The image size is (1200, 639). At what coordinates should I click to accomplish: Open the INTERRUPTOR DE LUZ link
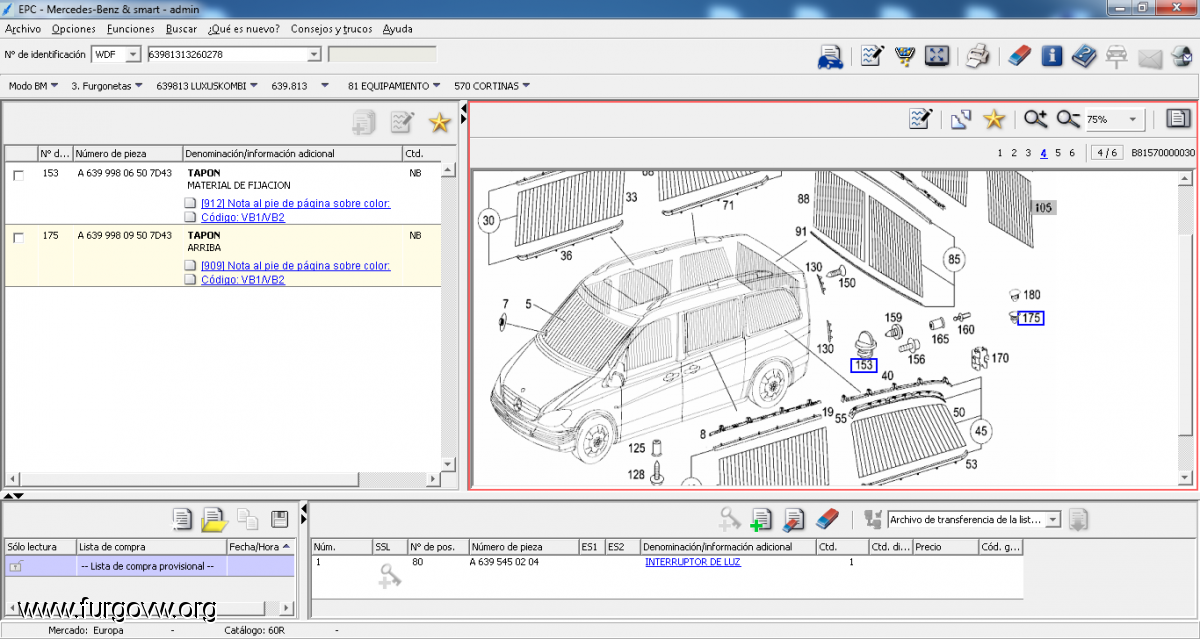coord(693,562)
